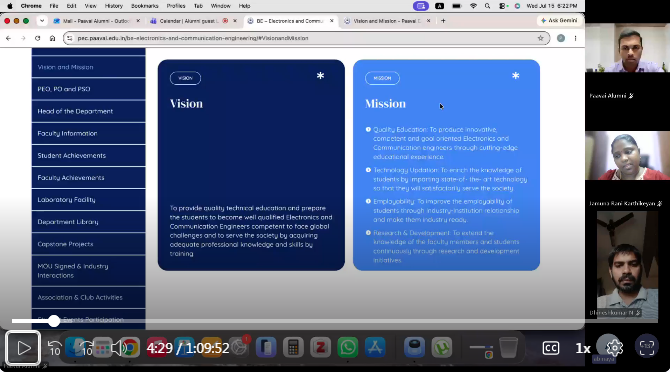This screenshot has height=372, width=670.
Task: Open video player settings gear
Action: tap(614, 348)
